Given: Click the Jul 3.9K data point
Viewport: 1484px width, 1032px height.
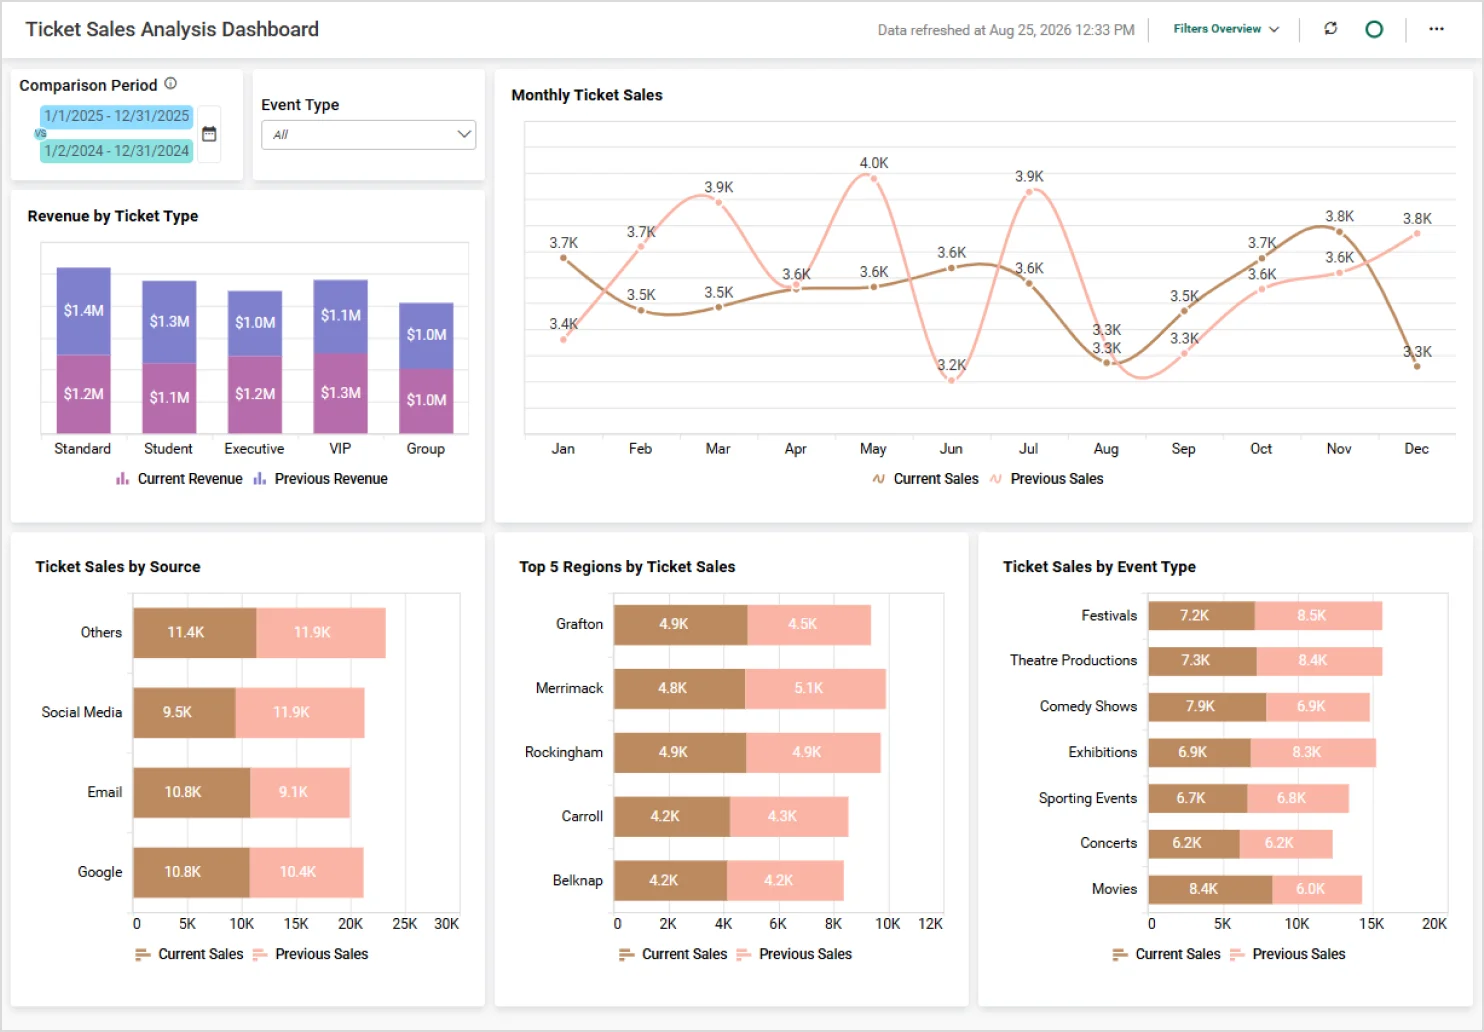Looking at the screenshot, I should tap(1028, 191).
